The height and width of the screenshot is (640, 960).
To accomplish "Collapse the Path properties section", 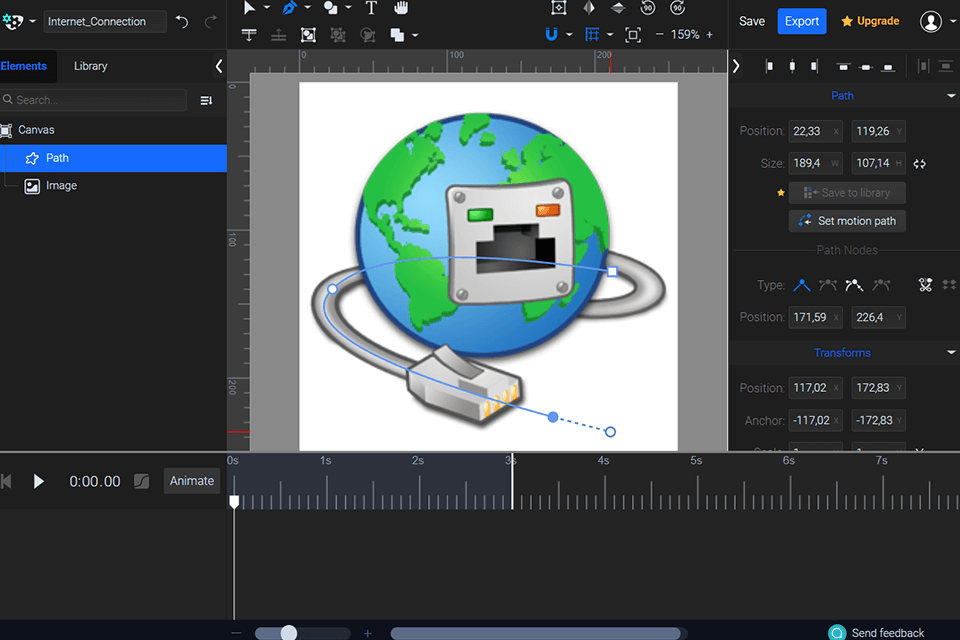I will (951, 96).
